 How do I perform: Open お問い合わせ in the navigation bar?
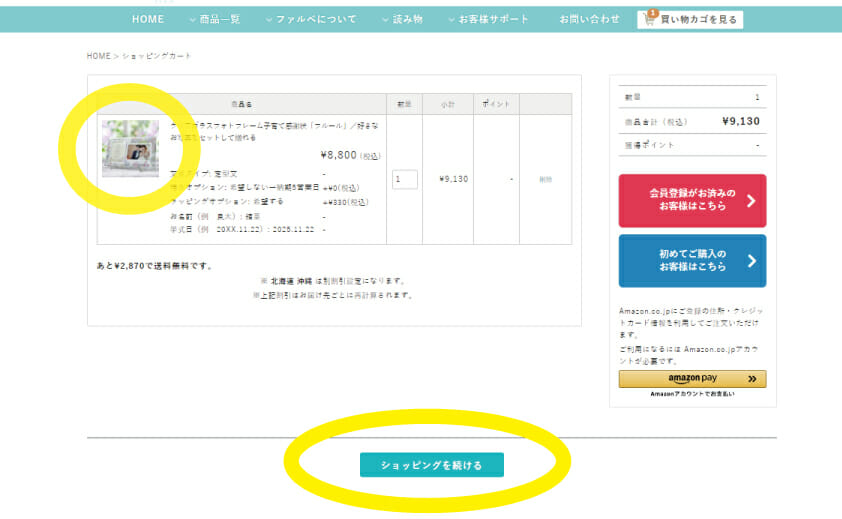pos(589,19)
